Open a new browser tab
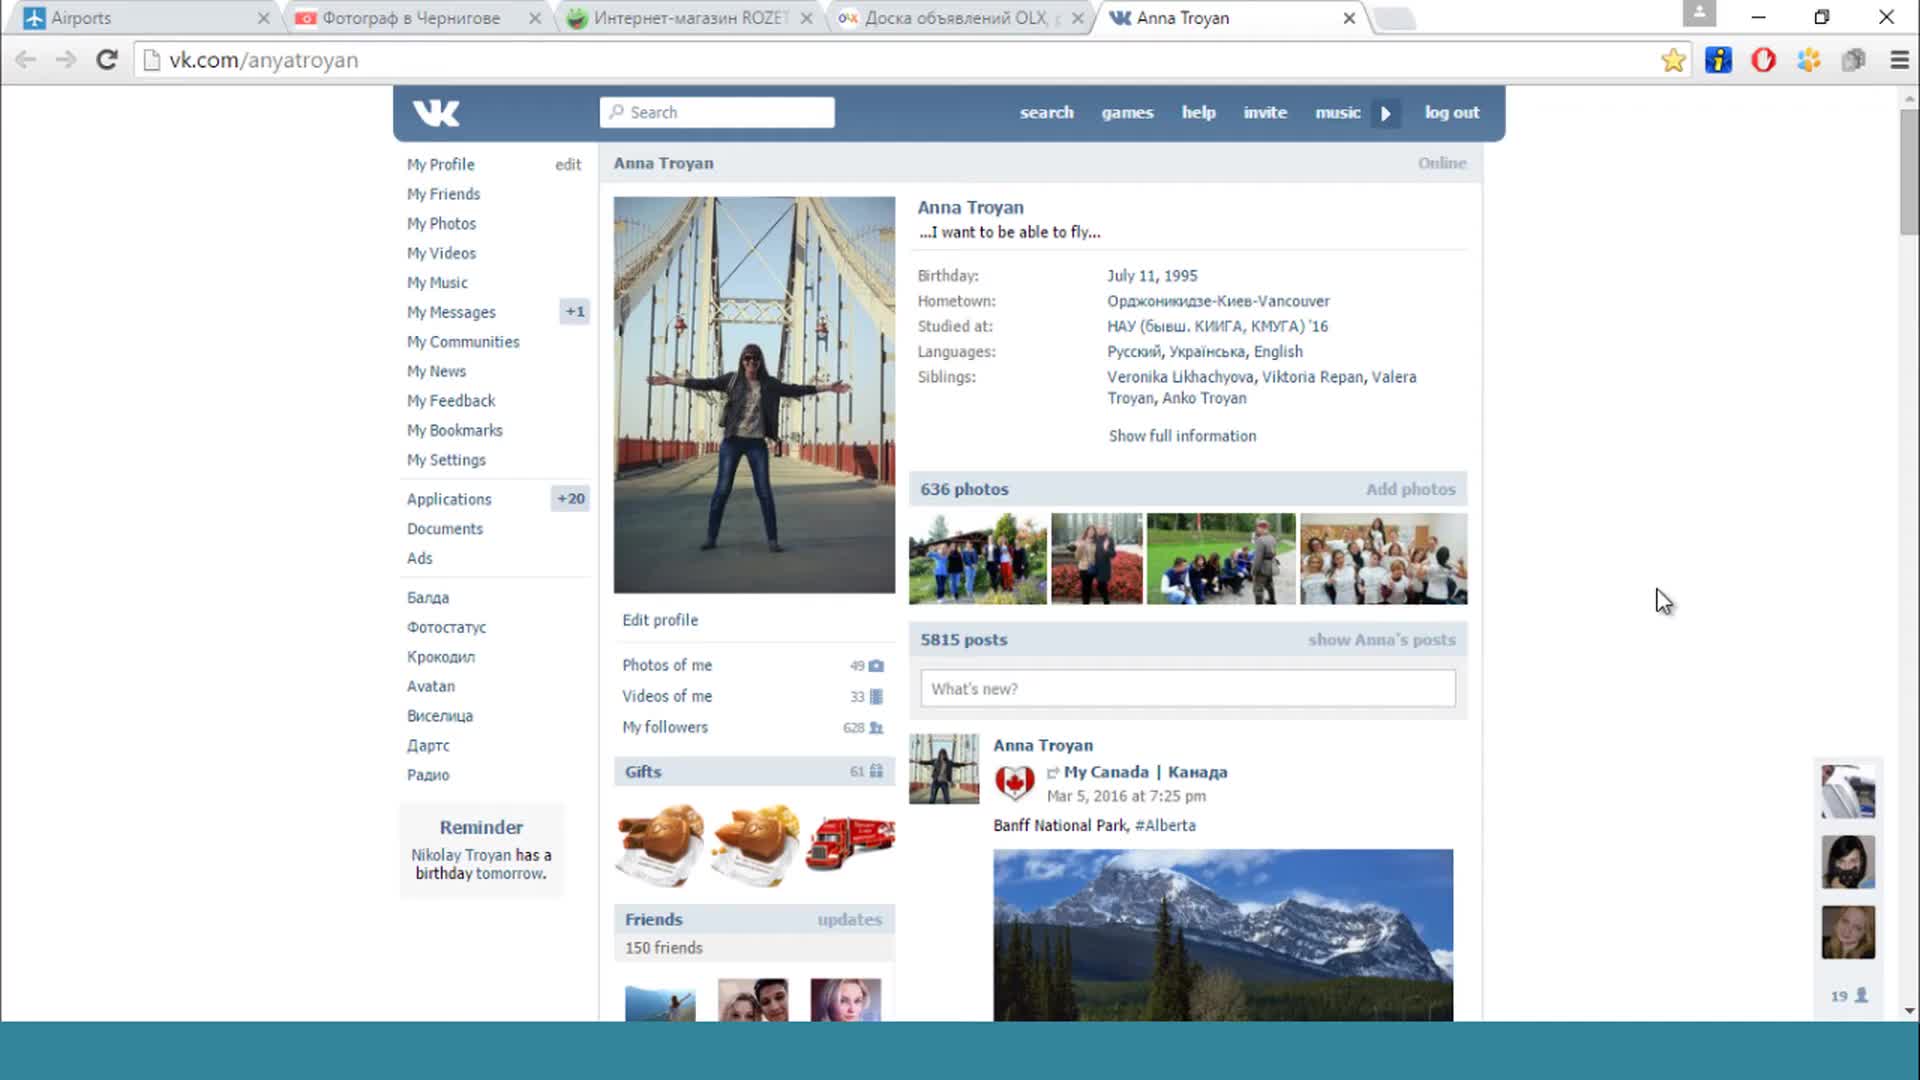1920x1080 pixels. [x=1394, y=18]
